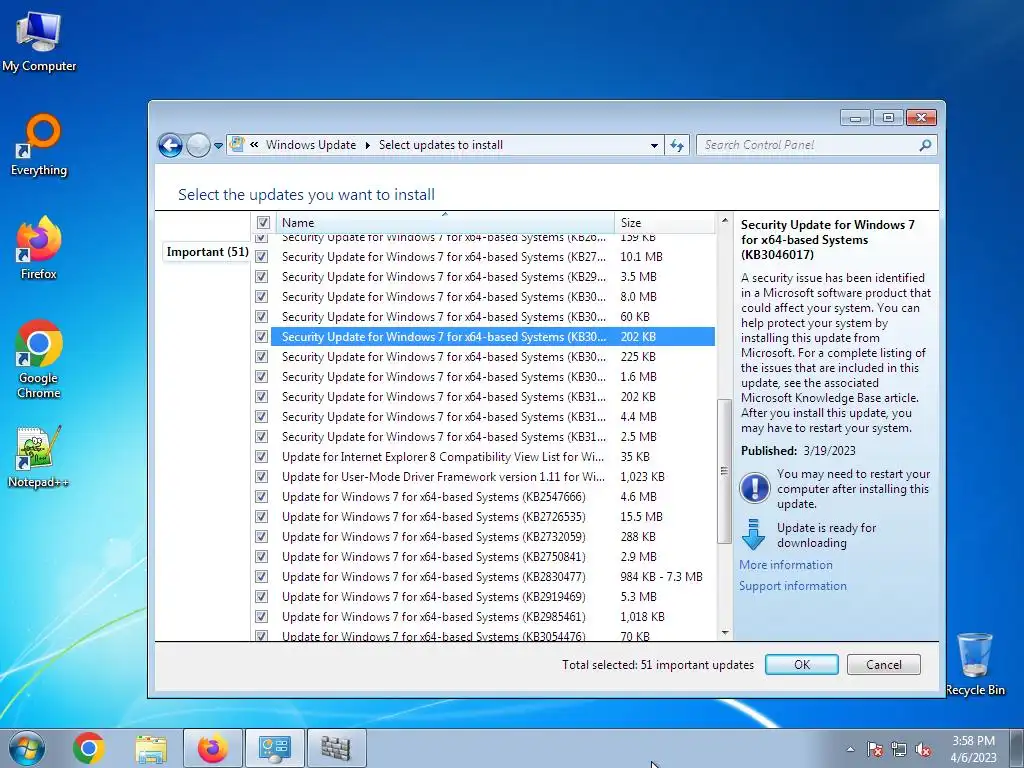Click scrollbar down arrow in update list
Image resolution: width=1024 pixels, height=768 pixels.
(x=724, y=632)
